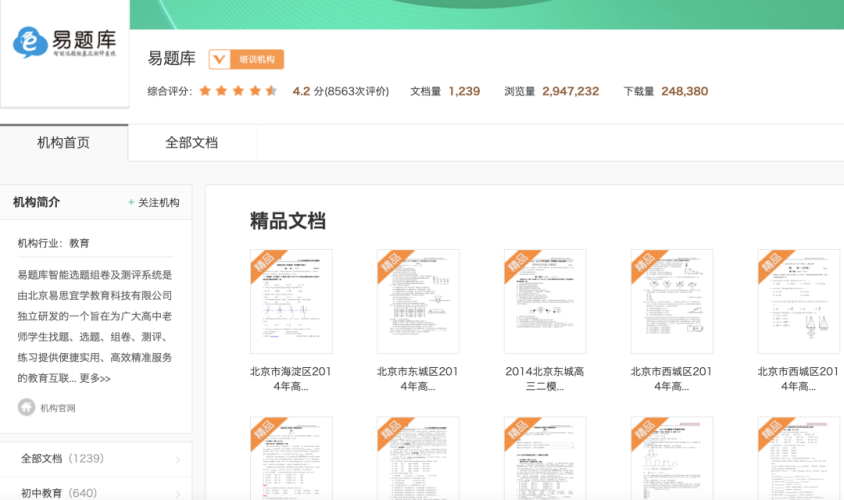Screen dimensions: 844x500
Task: Click the plus icon to follow 关注机构
Action: (131, 203)
